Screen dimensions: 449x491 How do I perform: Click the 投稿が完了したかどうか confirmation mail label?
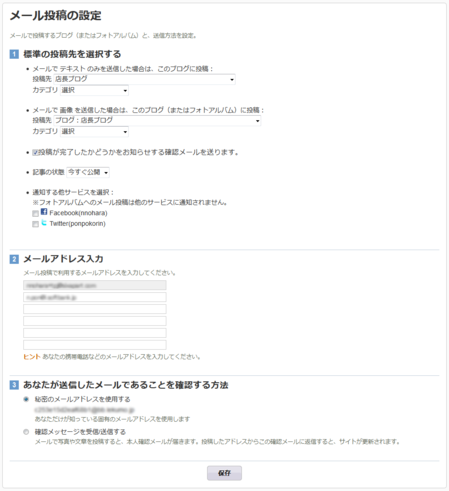[139, 152]
